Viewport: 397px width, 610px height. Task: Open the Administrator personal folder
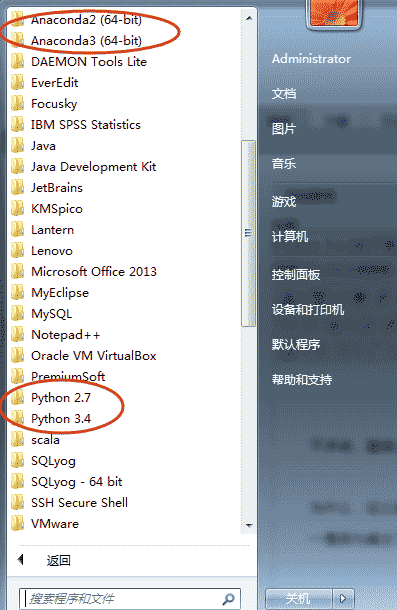[311, 59]
